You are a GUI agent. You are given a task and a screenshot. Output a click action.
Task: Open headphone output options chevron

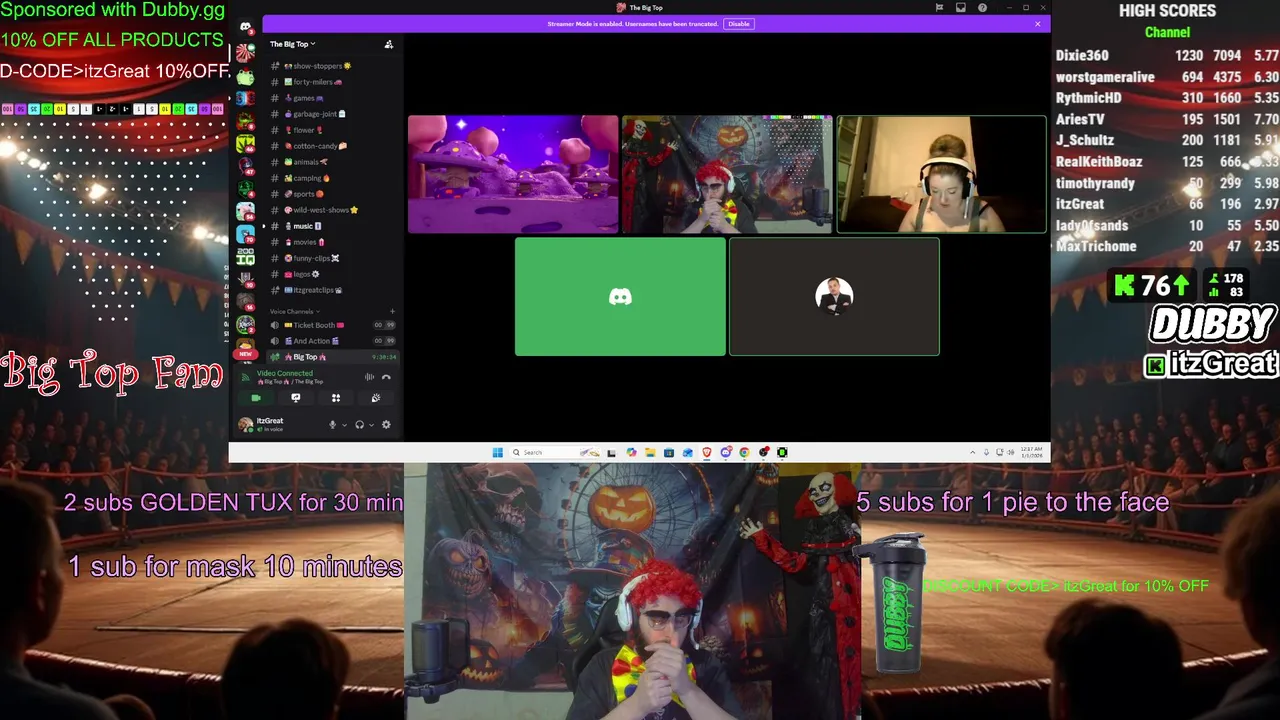click(371, 425)
